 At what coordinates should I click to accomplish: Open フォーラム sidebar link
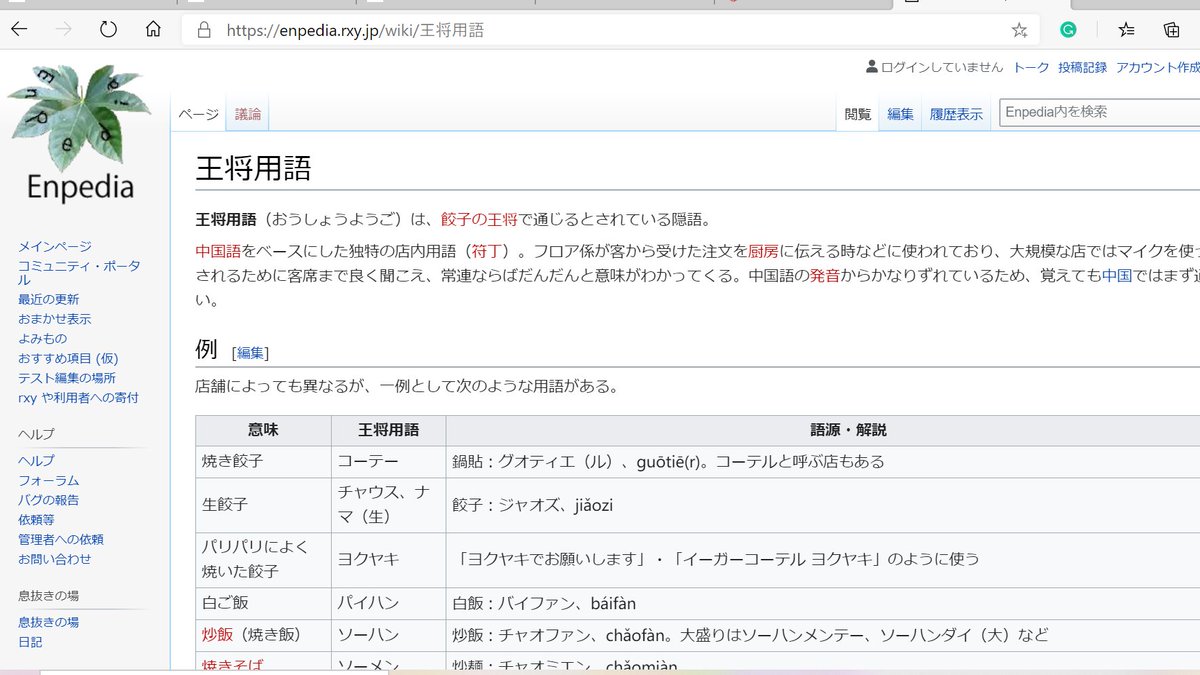point(48,481)
